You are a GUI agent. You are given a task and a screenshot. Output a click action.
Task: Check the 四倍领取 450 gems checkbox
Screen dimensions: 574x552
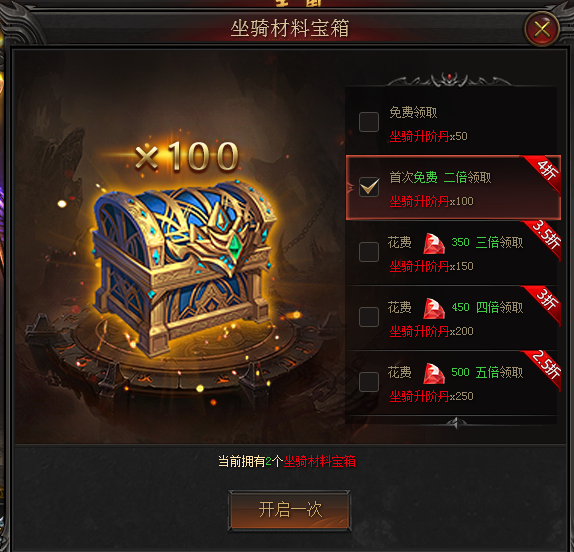tap(369, 317)
